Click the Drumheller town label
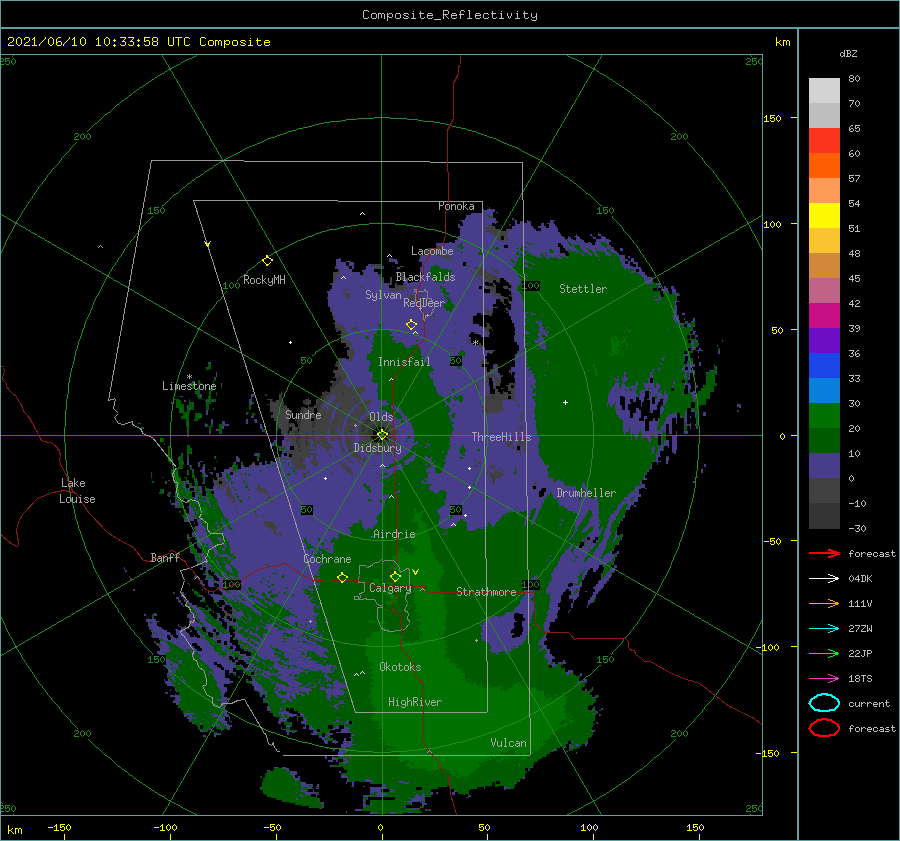Viewport: 900px width, 841px height. 585,493
